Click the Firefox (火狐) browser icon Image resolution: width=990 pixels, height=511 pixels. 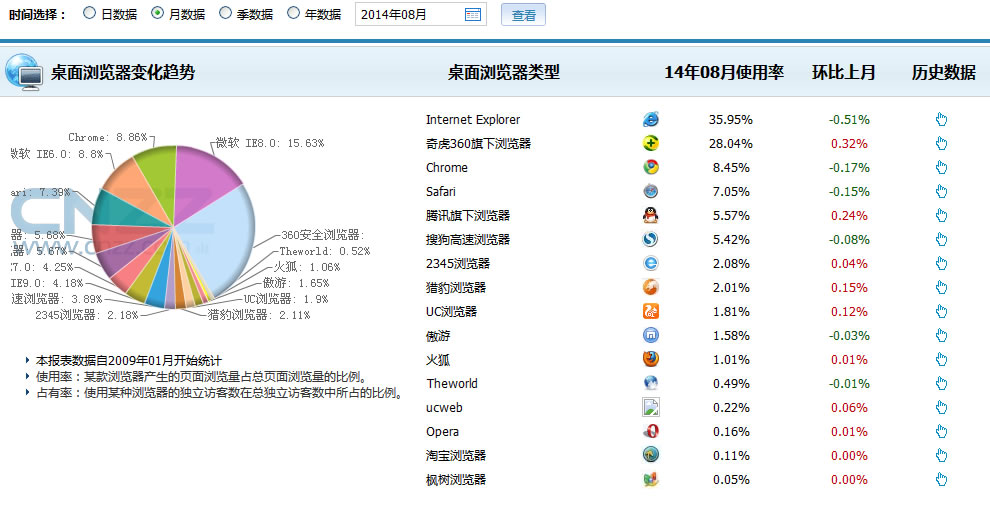pyautogui.click(x=651, y=359)
